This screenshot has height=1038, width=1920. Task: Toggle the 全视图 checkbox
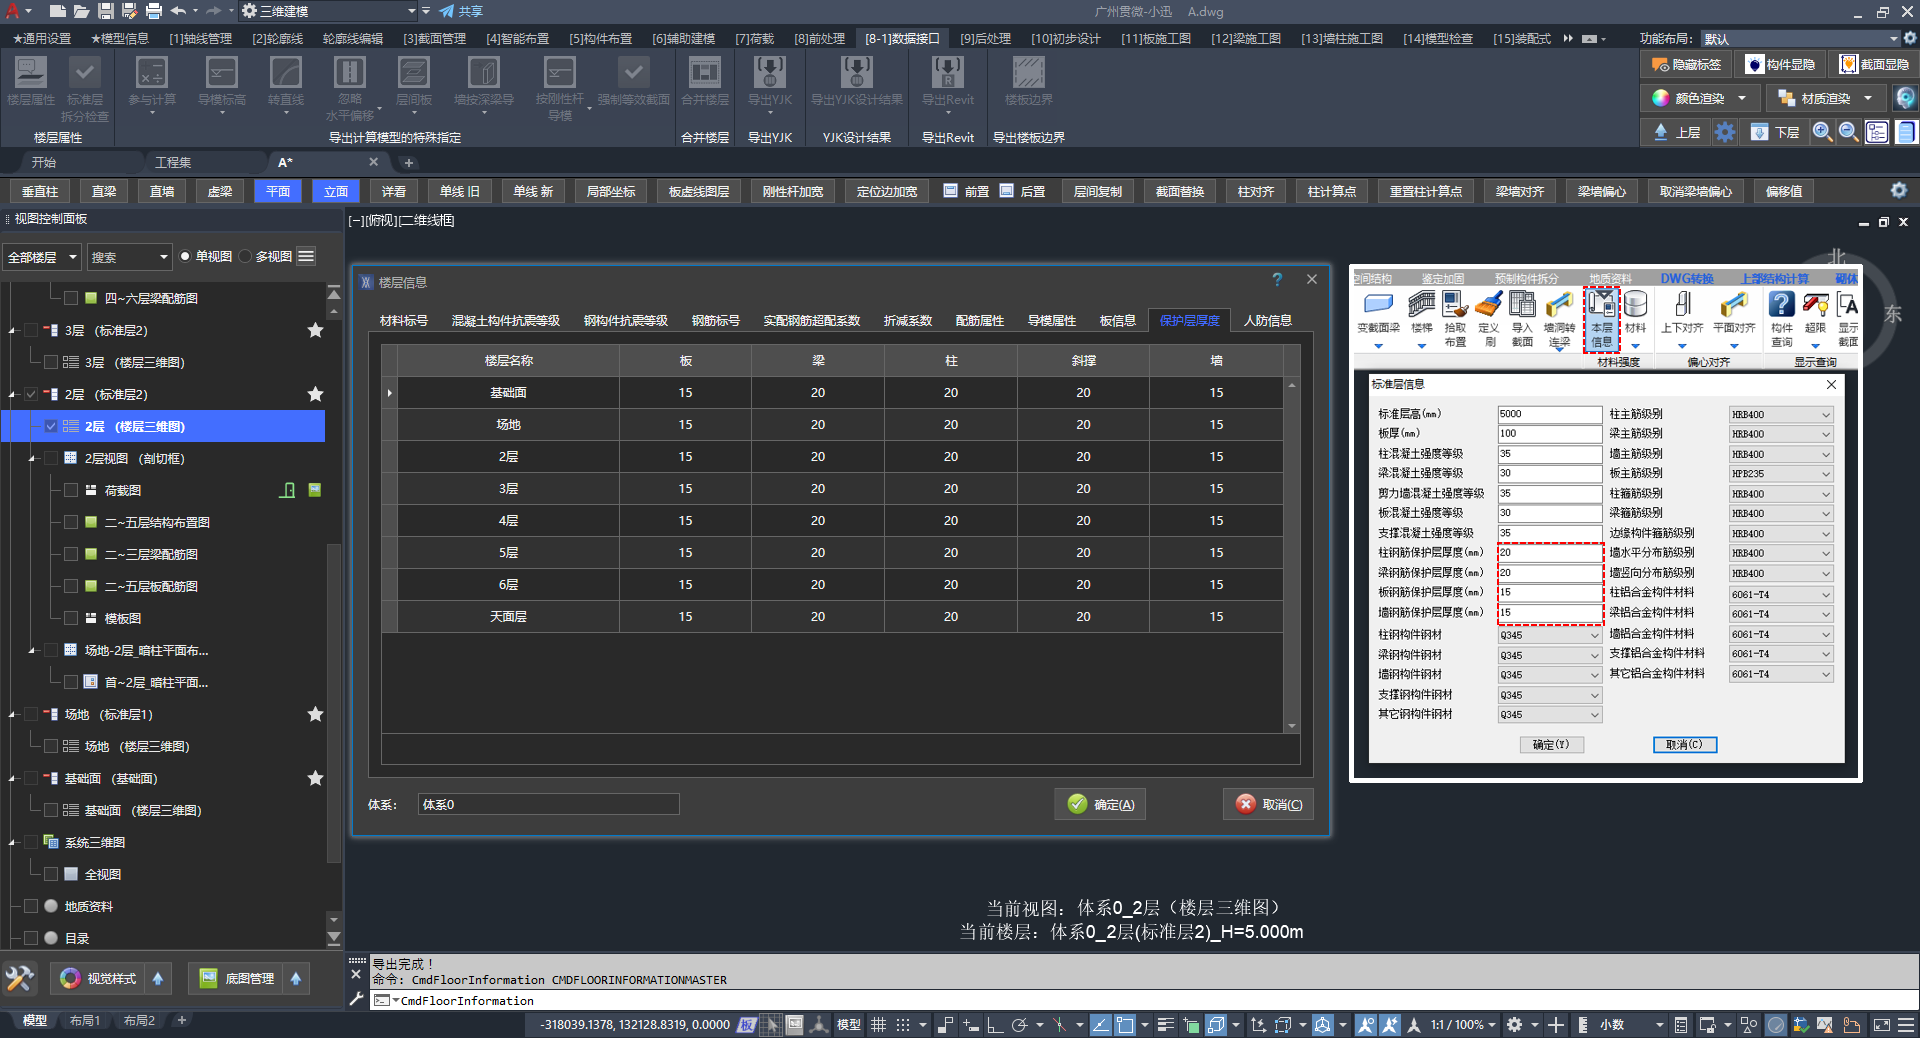point(51,874)
